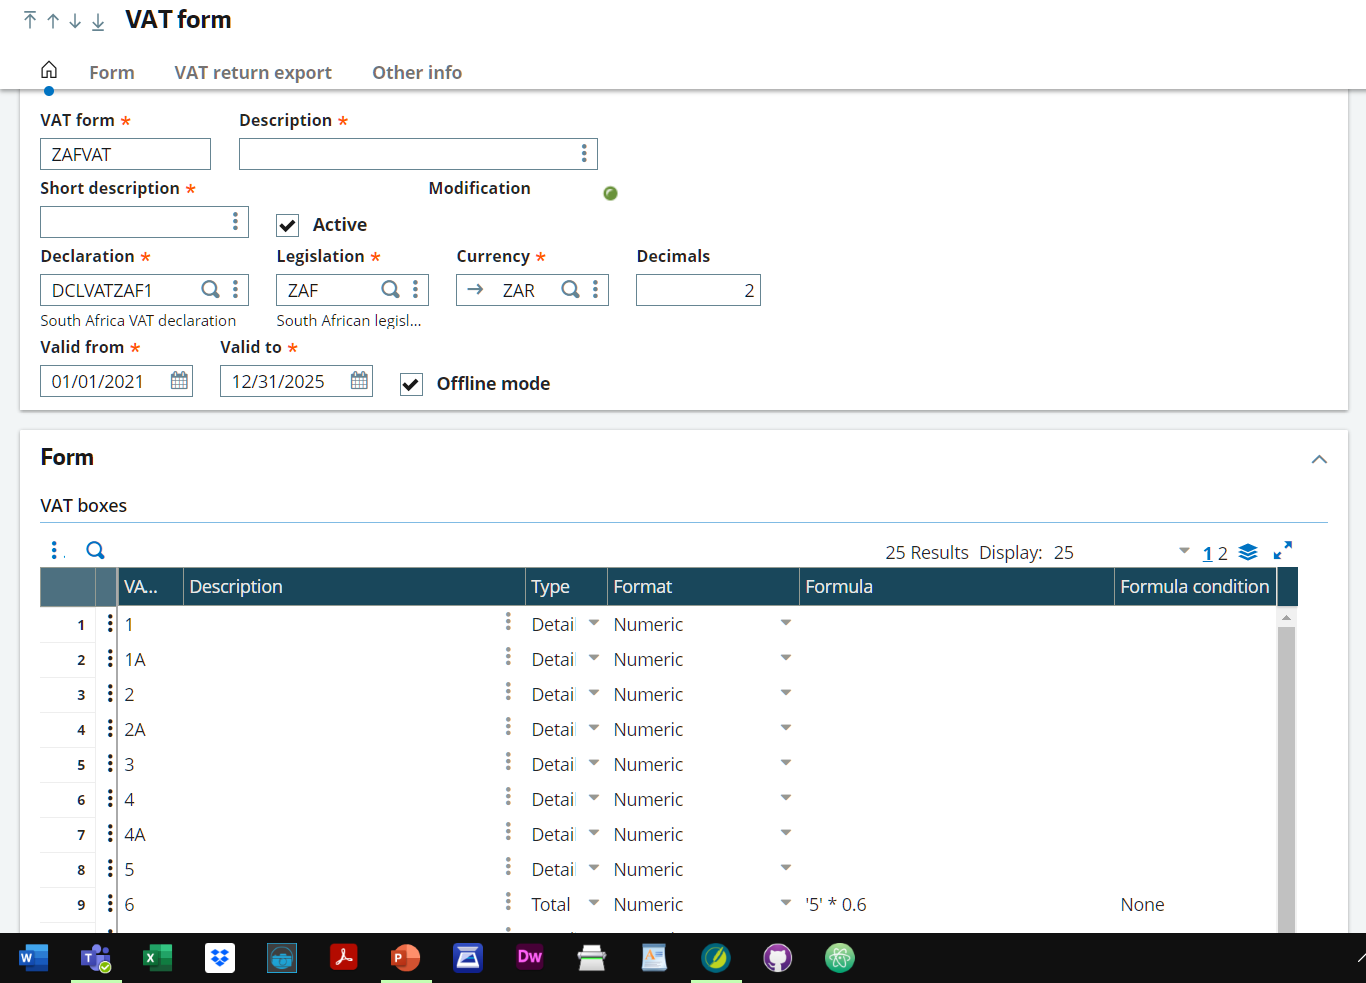Screen dimensions: 1366x983
Task: Open GitHub Desktop from the taskbar
Action: (778, 958)
